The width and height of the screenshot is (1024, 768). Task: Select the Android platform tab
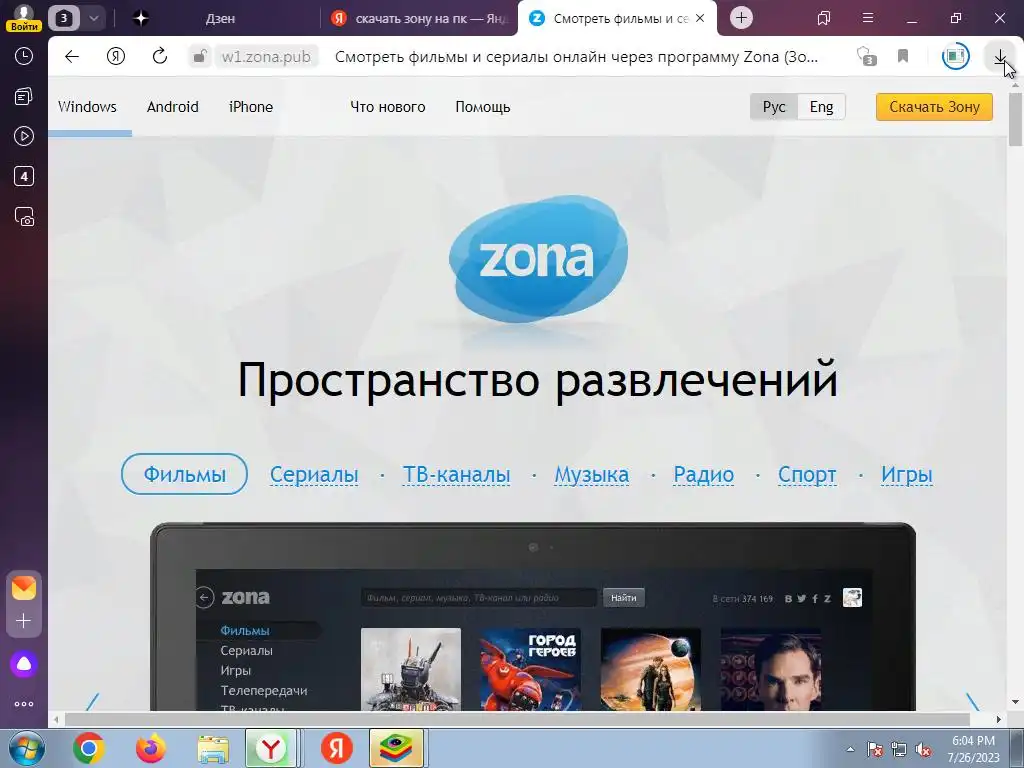[172, 107]
